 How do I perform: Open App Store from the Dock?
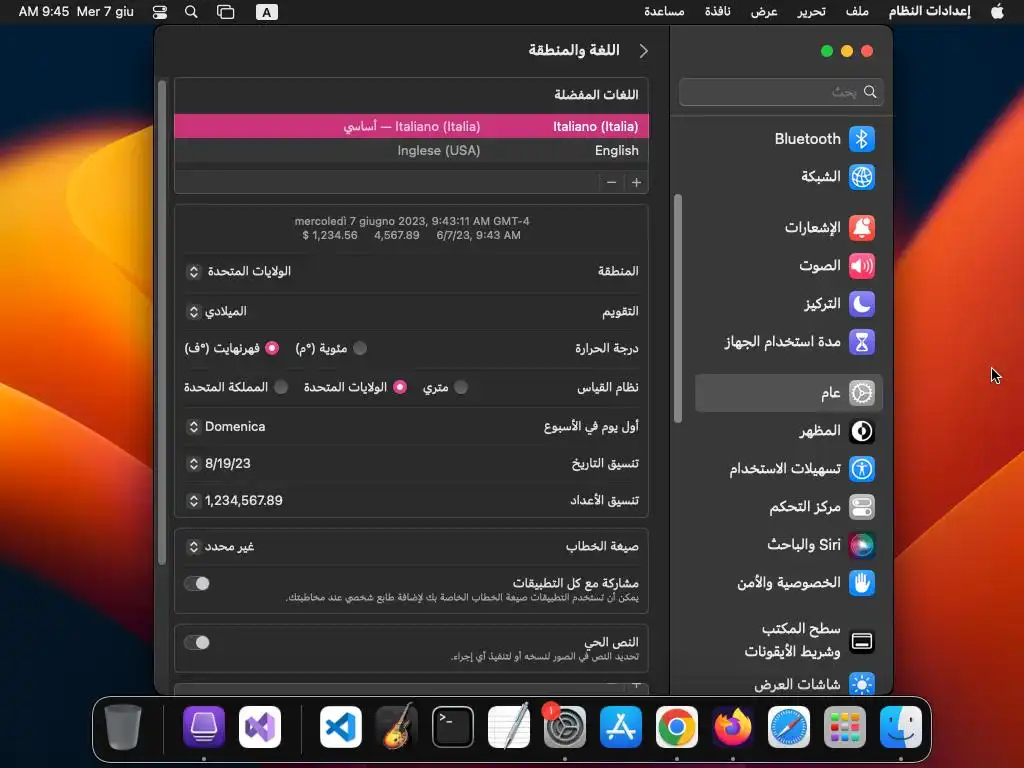coord(620,727)
